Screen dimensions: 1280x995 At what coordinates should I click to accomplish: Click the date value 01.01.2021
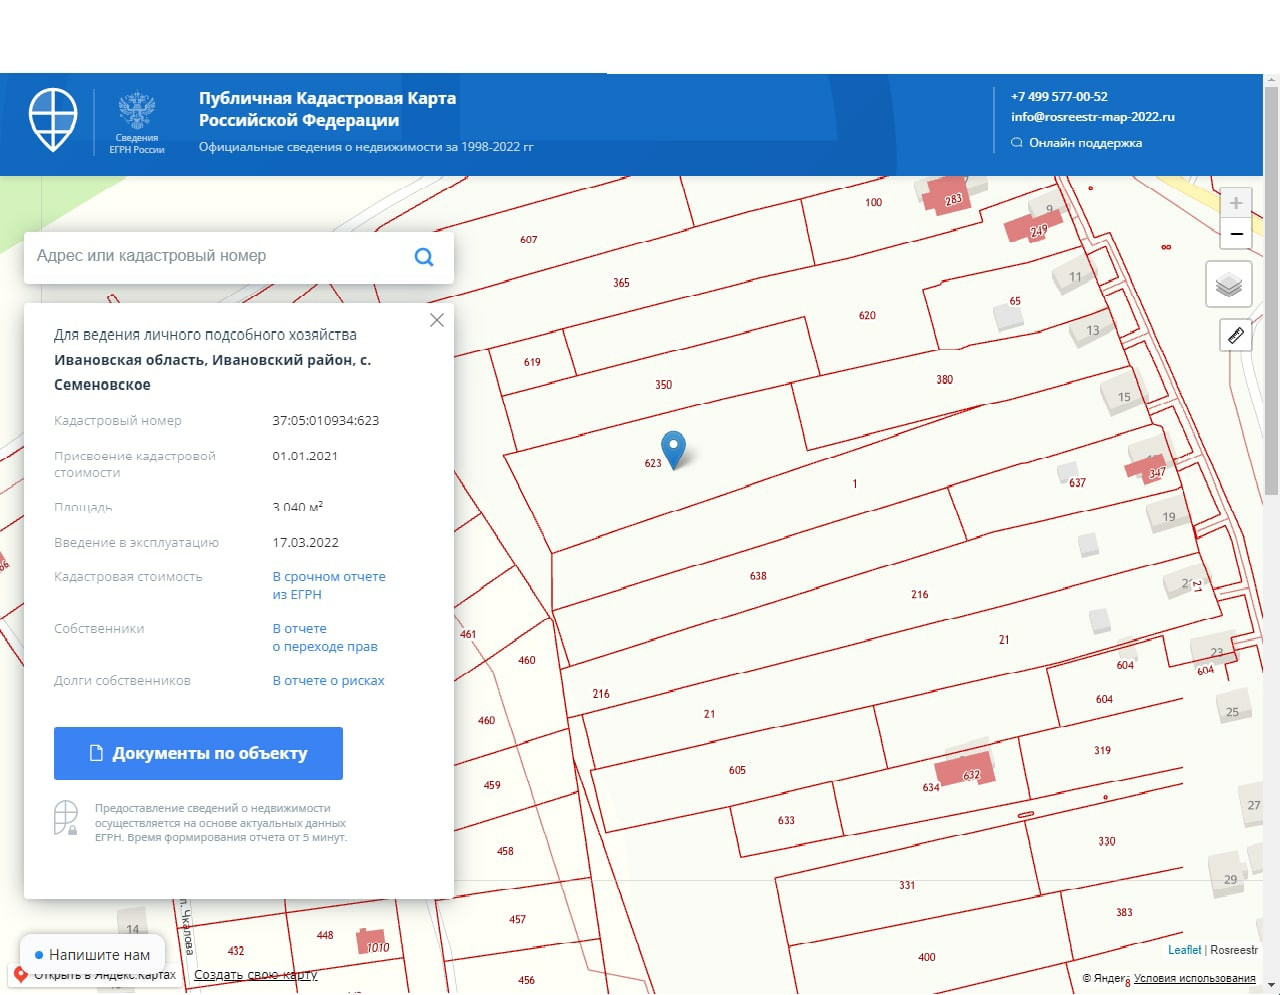[x=305, y=456]
